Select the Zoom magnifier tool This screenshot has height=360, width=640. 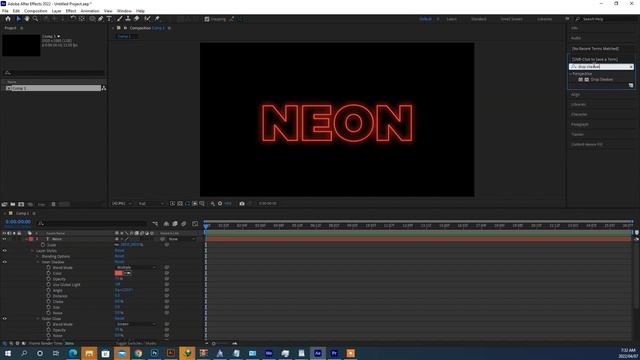(x=36, y=19)
